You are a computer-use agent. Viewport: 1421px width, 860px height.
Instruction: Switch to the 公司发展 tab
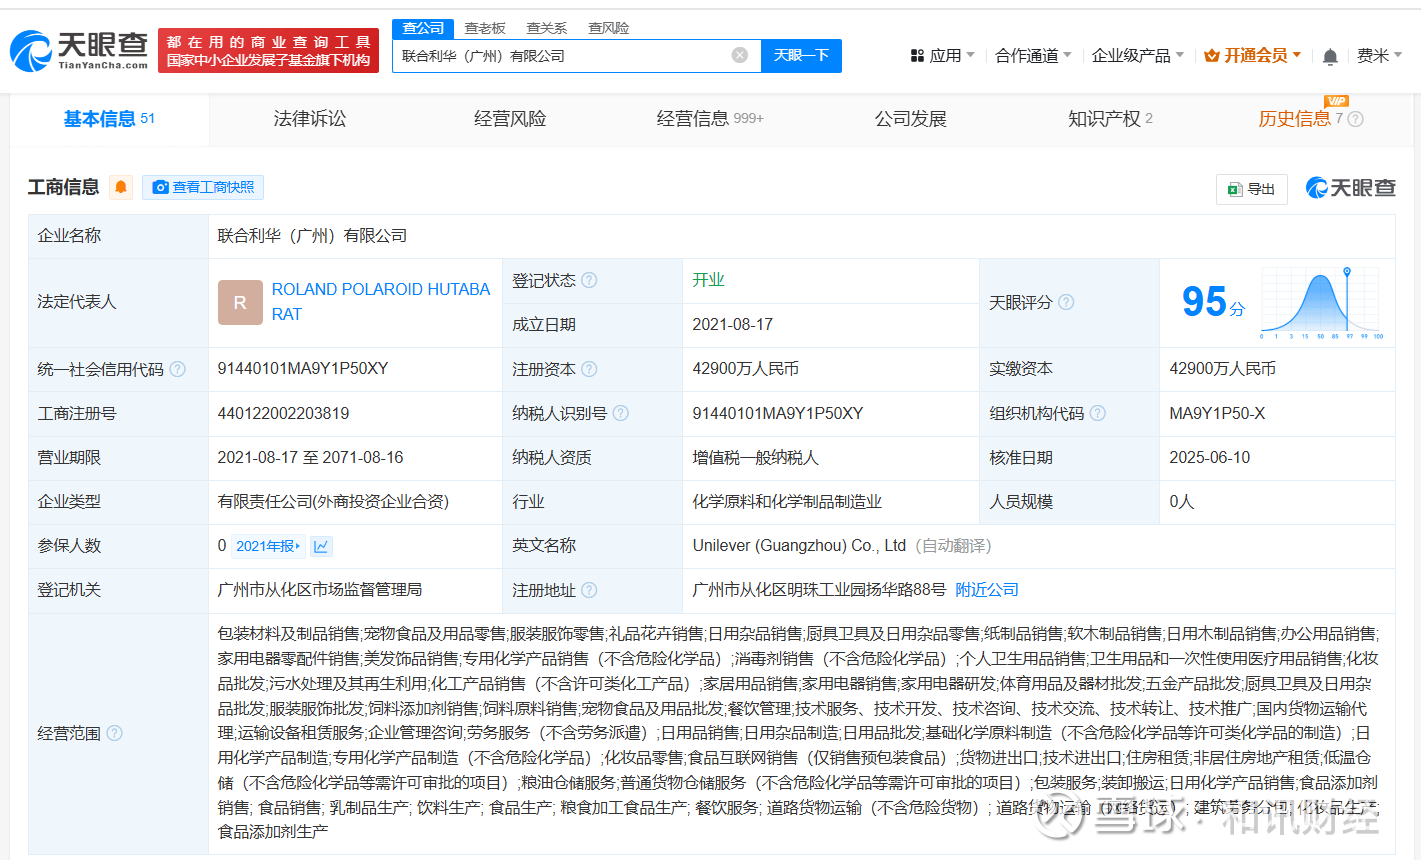[x=910, y=119]
